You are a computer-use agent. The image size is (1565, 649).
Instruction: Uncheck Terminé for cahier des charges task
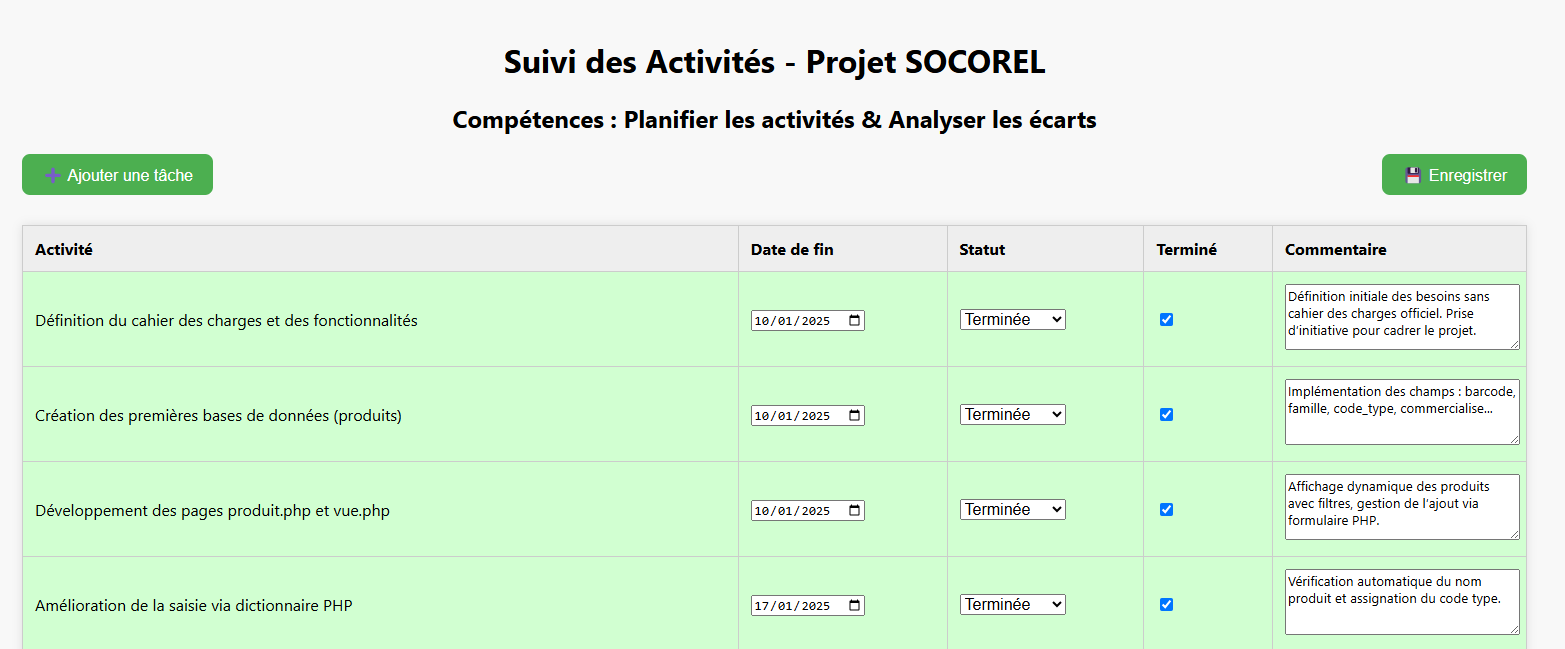[x=1166, y=320]
